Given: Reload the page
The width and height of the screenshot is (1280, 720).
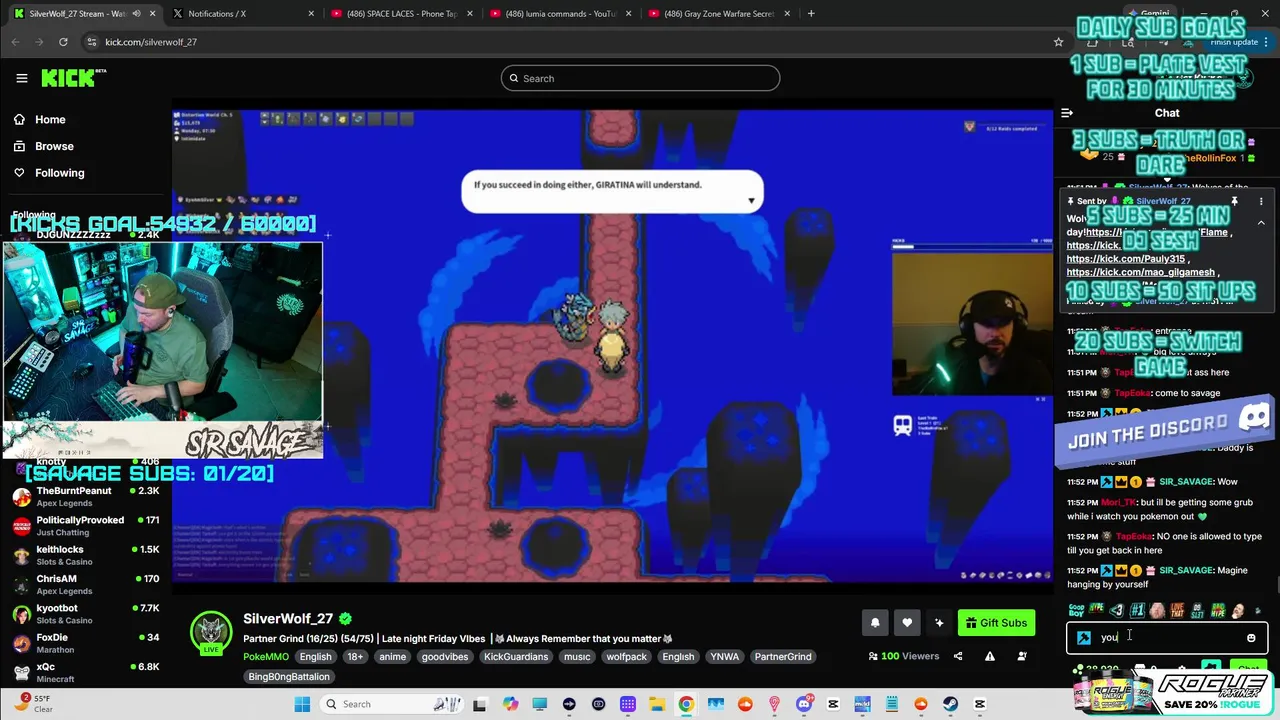Looking at the screenshot, I should pyautogui.click(x=63, y=42).
